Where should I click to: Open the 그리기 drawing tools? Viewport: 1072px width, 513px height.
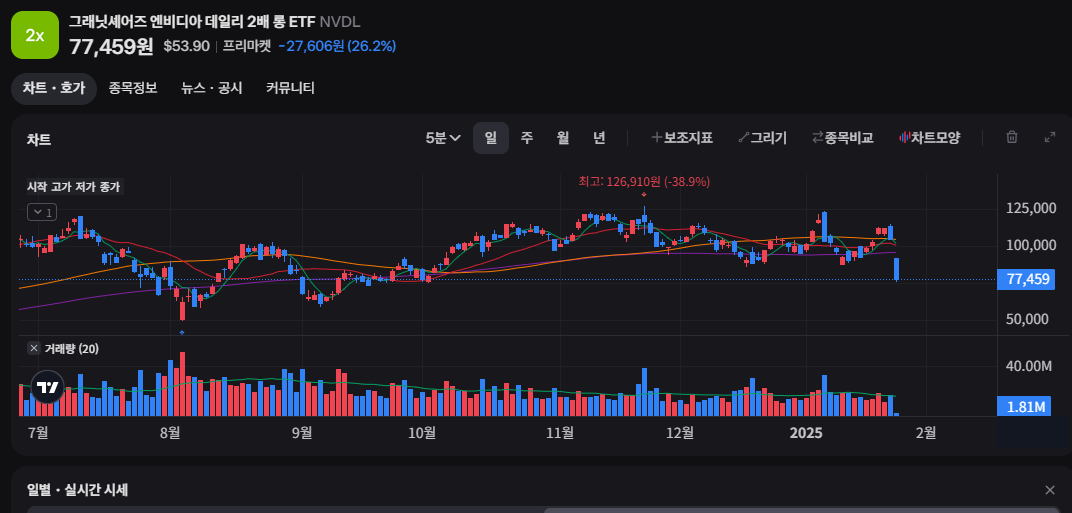pyautogui.click(x=762, y=137)
